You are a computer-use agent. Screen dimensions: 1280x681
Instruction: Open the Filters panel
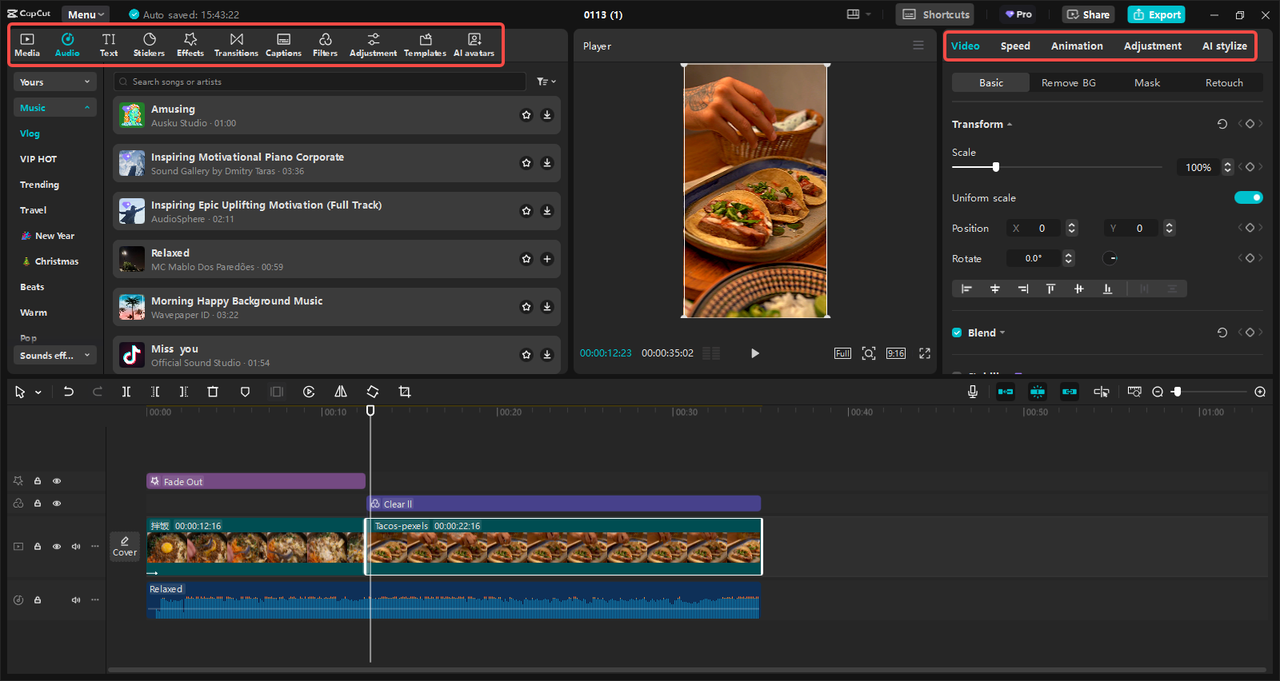[x=325, y=44]
